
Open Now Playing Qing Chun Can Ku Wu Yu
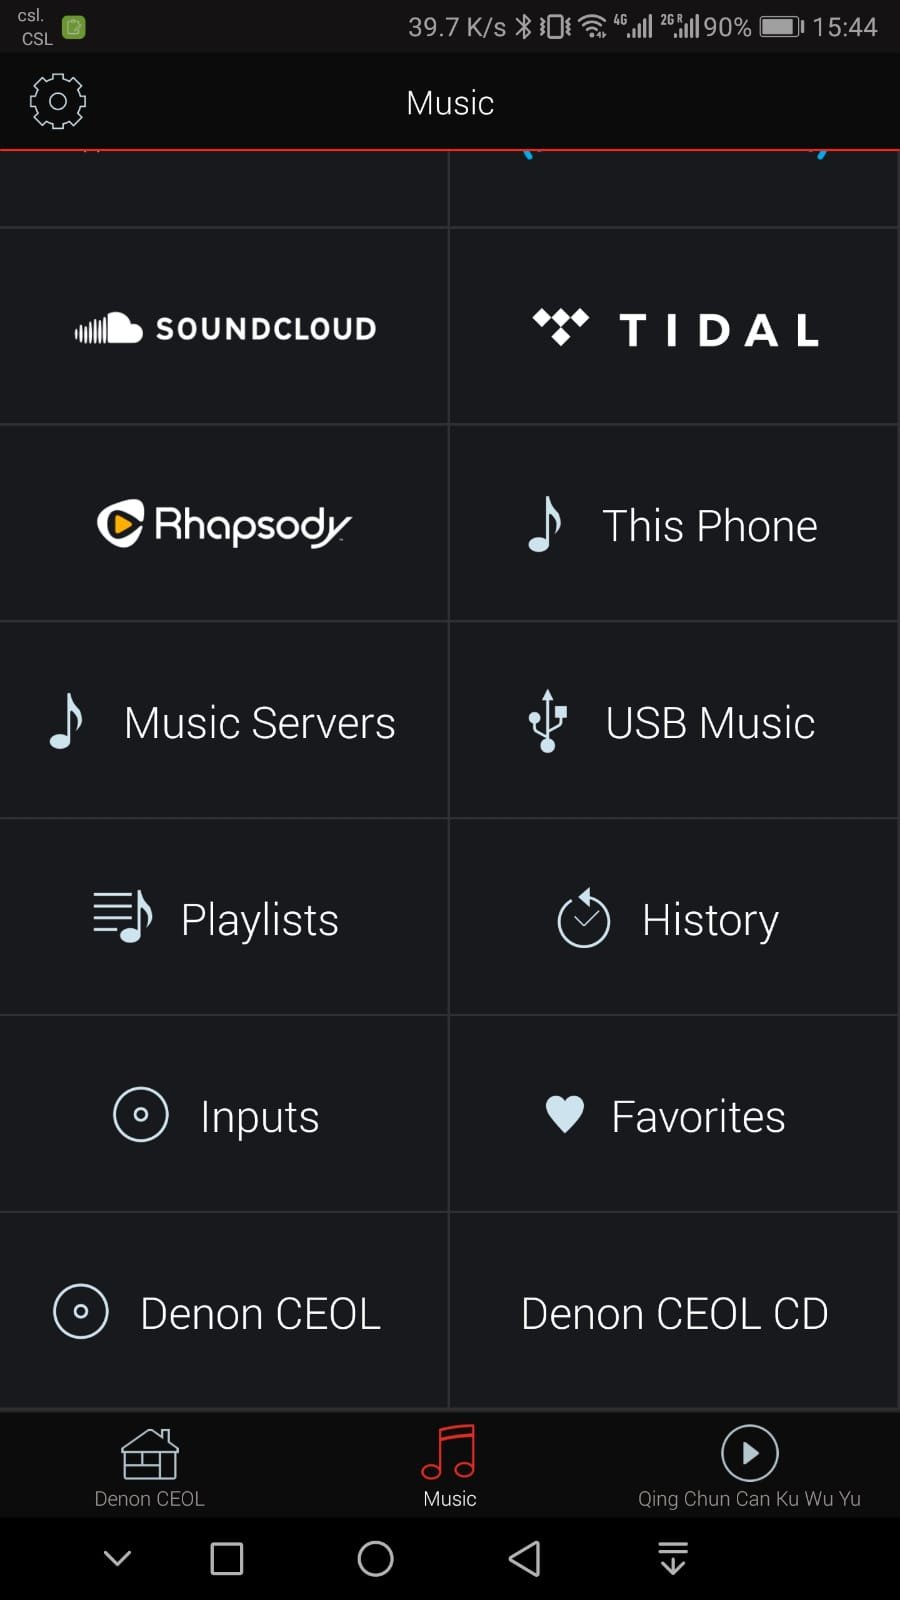pos(750,1467)
